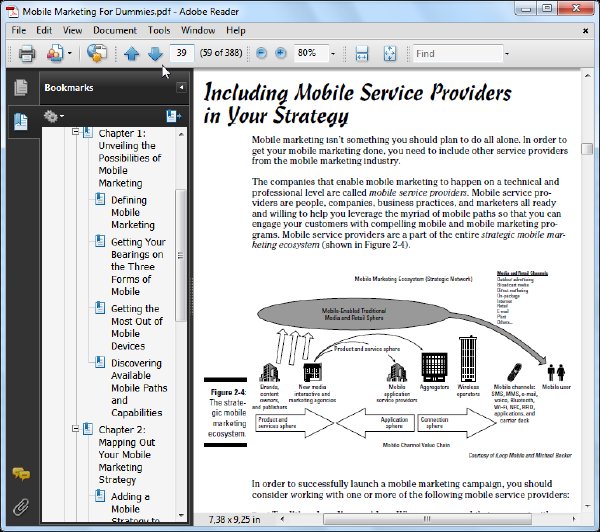Open the Window menu

click(x=198, y=30)
